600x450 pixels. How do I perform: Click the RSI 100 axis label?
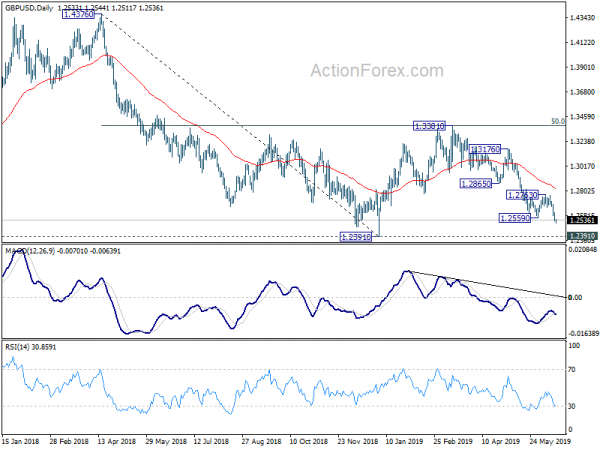(574, 346)
